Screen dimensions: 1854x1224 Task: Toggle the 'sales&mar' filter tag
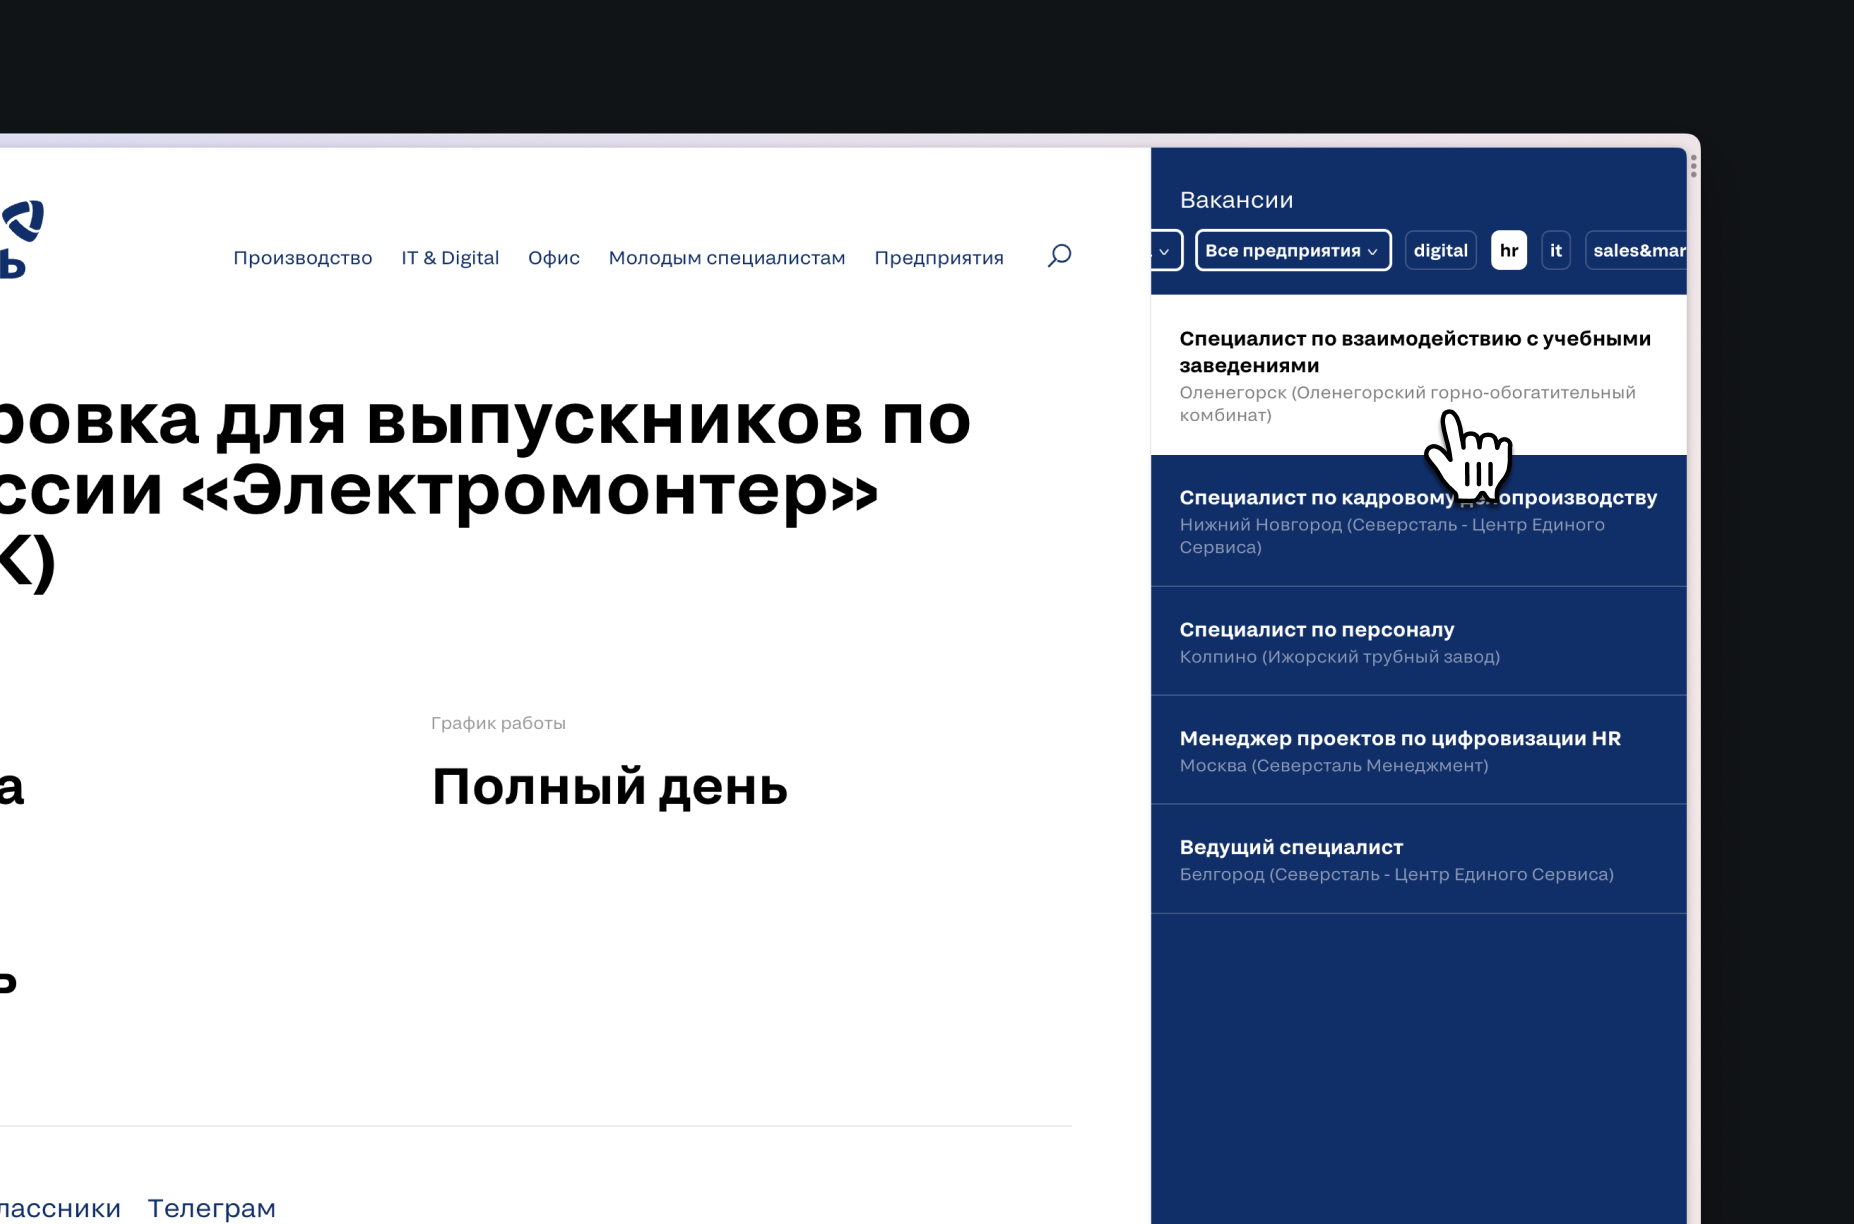(x=1637, y=250)
